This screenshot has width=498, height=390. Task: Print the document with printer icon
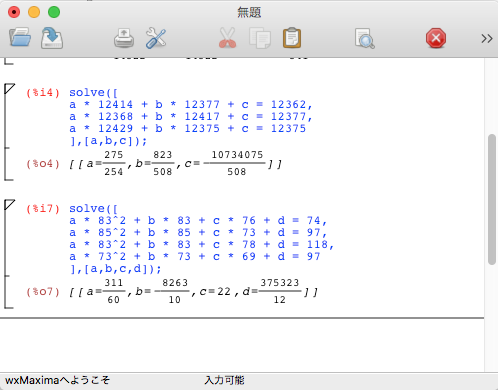coord(124,38)
